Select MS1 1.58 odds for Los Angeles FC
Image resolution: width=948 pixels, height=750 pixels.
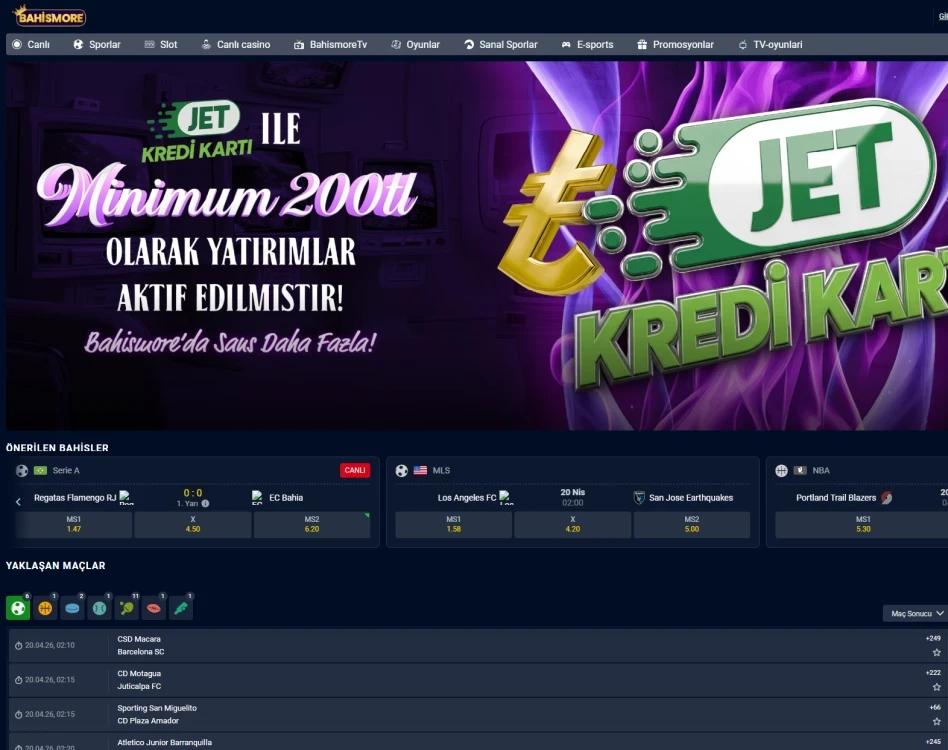click(x=453, y=524)
